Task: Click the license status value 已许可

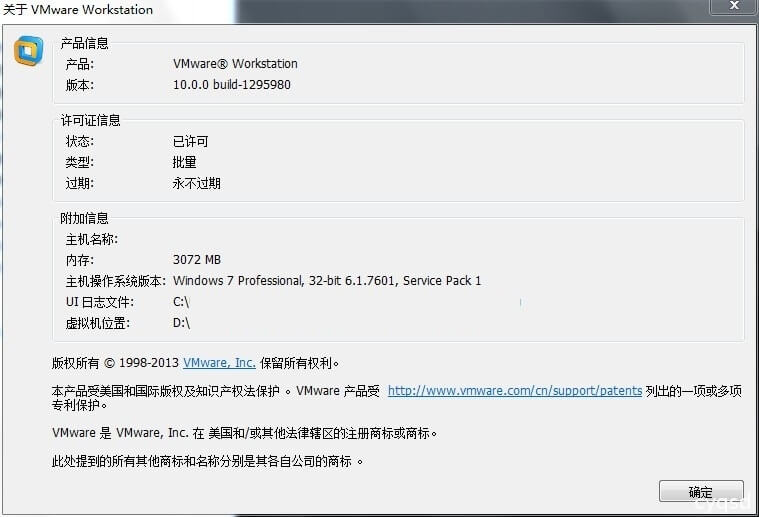Action: (x=190, y=141)
